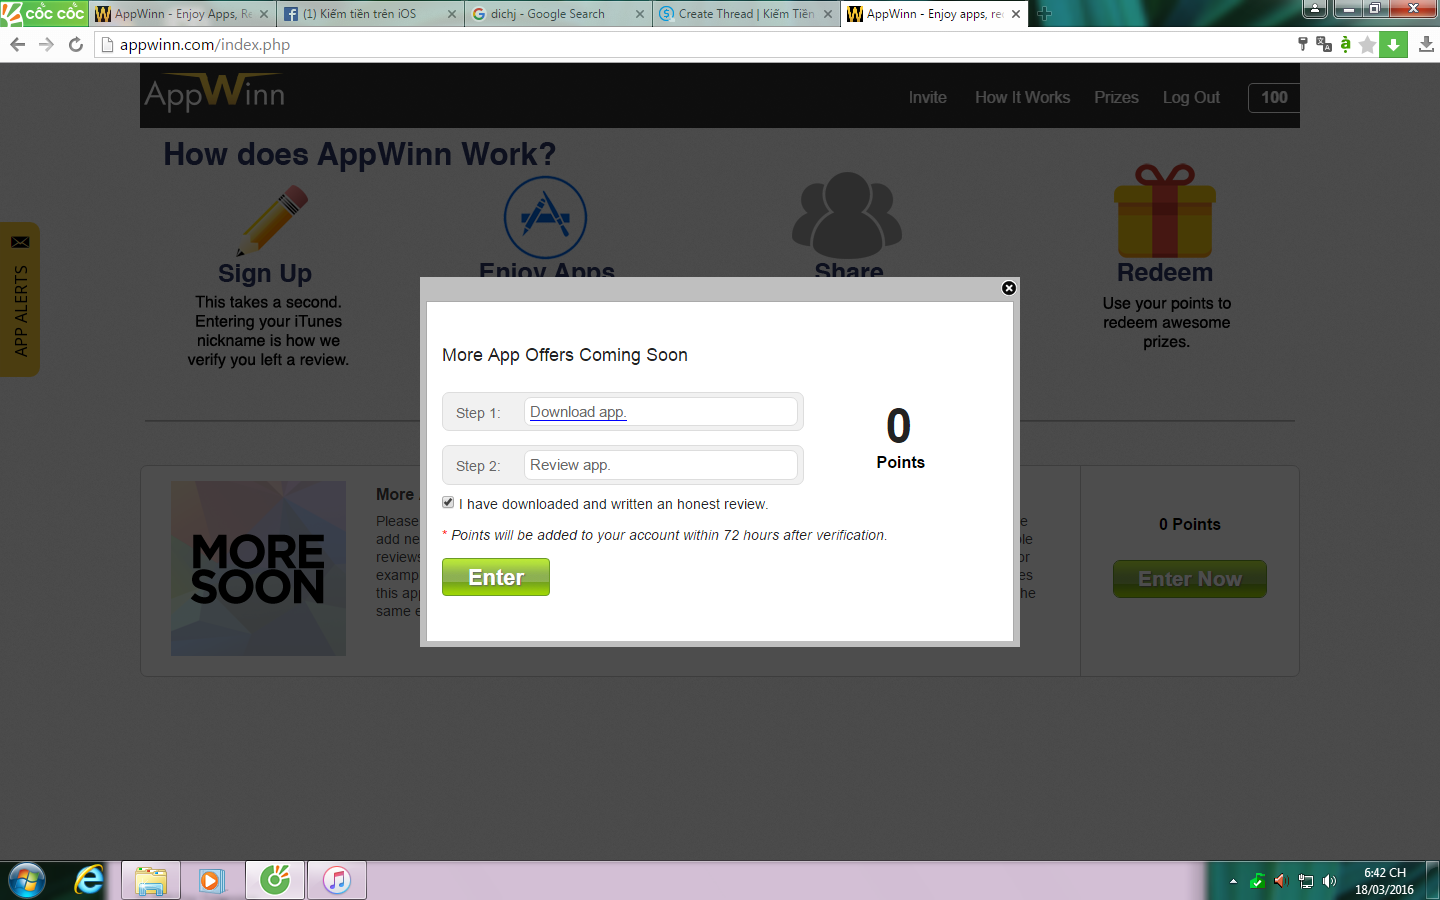This screenshot has width=1440, height=900.
Task: Click the More Soon app thumbnail
Action: click(258, 568)
